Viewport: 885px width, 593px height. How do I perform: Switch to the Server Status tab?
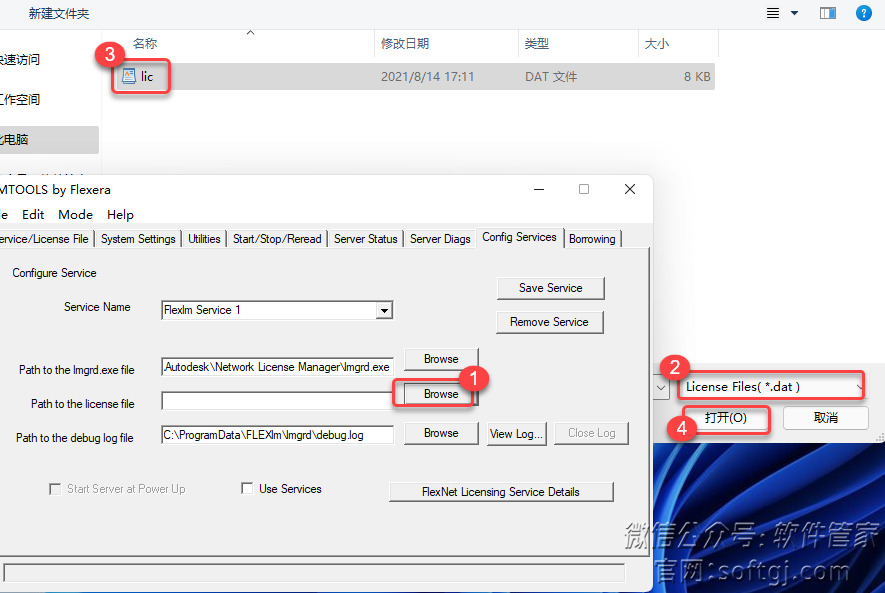pyautogui.click(x=365, y=239)
